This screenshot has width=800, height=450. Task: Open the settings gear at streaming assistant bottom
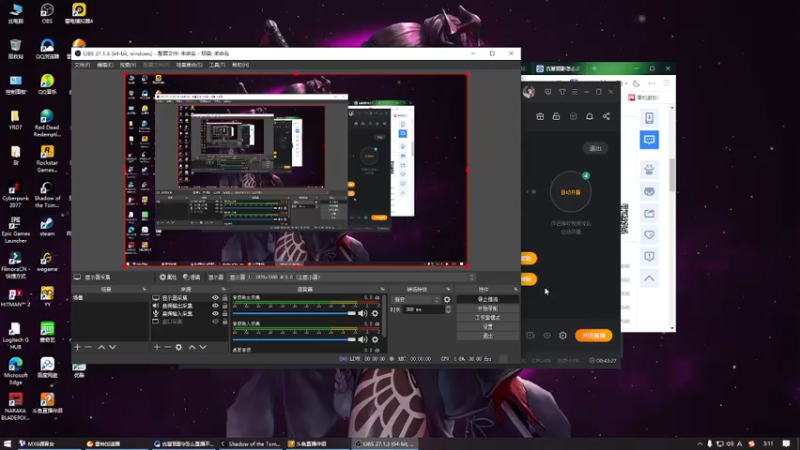(x=563, y=336)
